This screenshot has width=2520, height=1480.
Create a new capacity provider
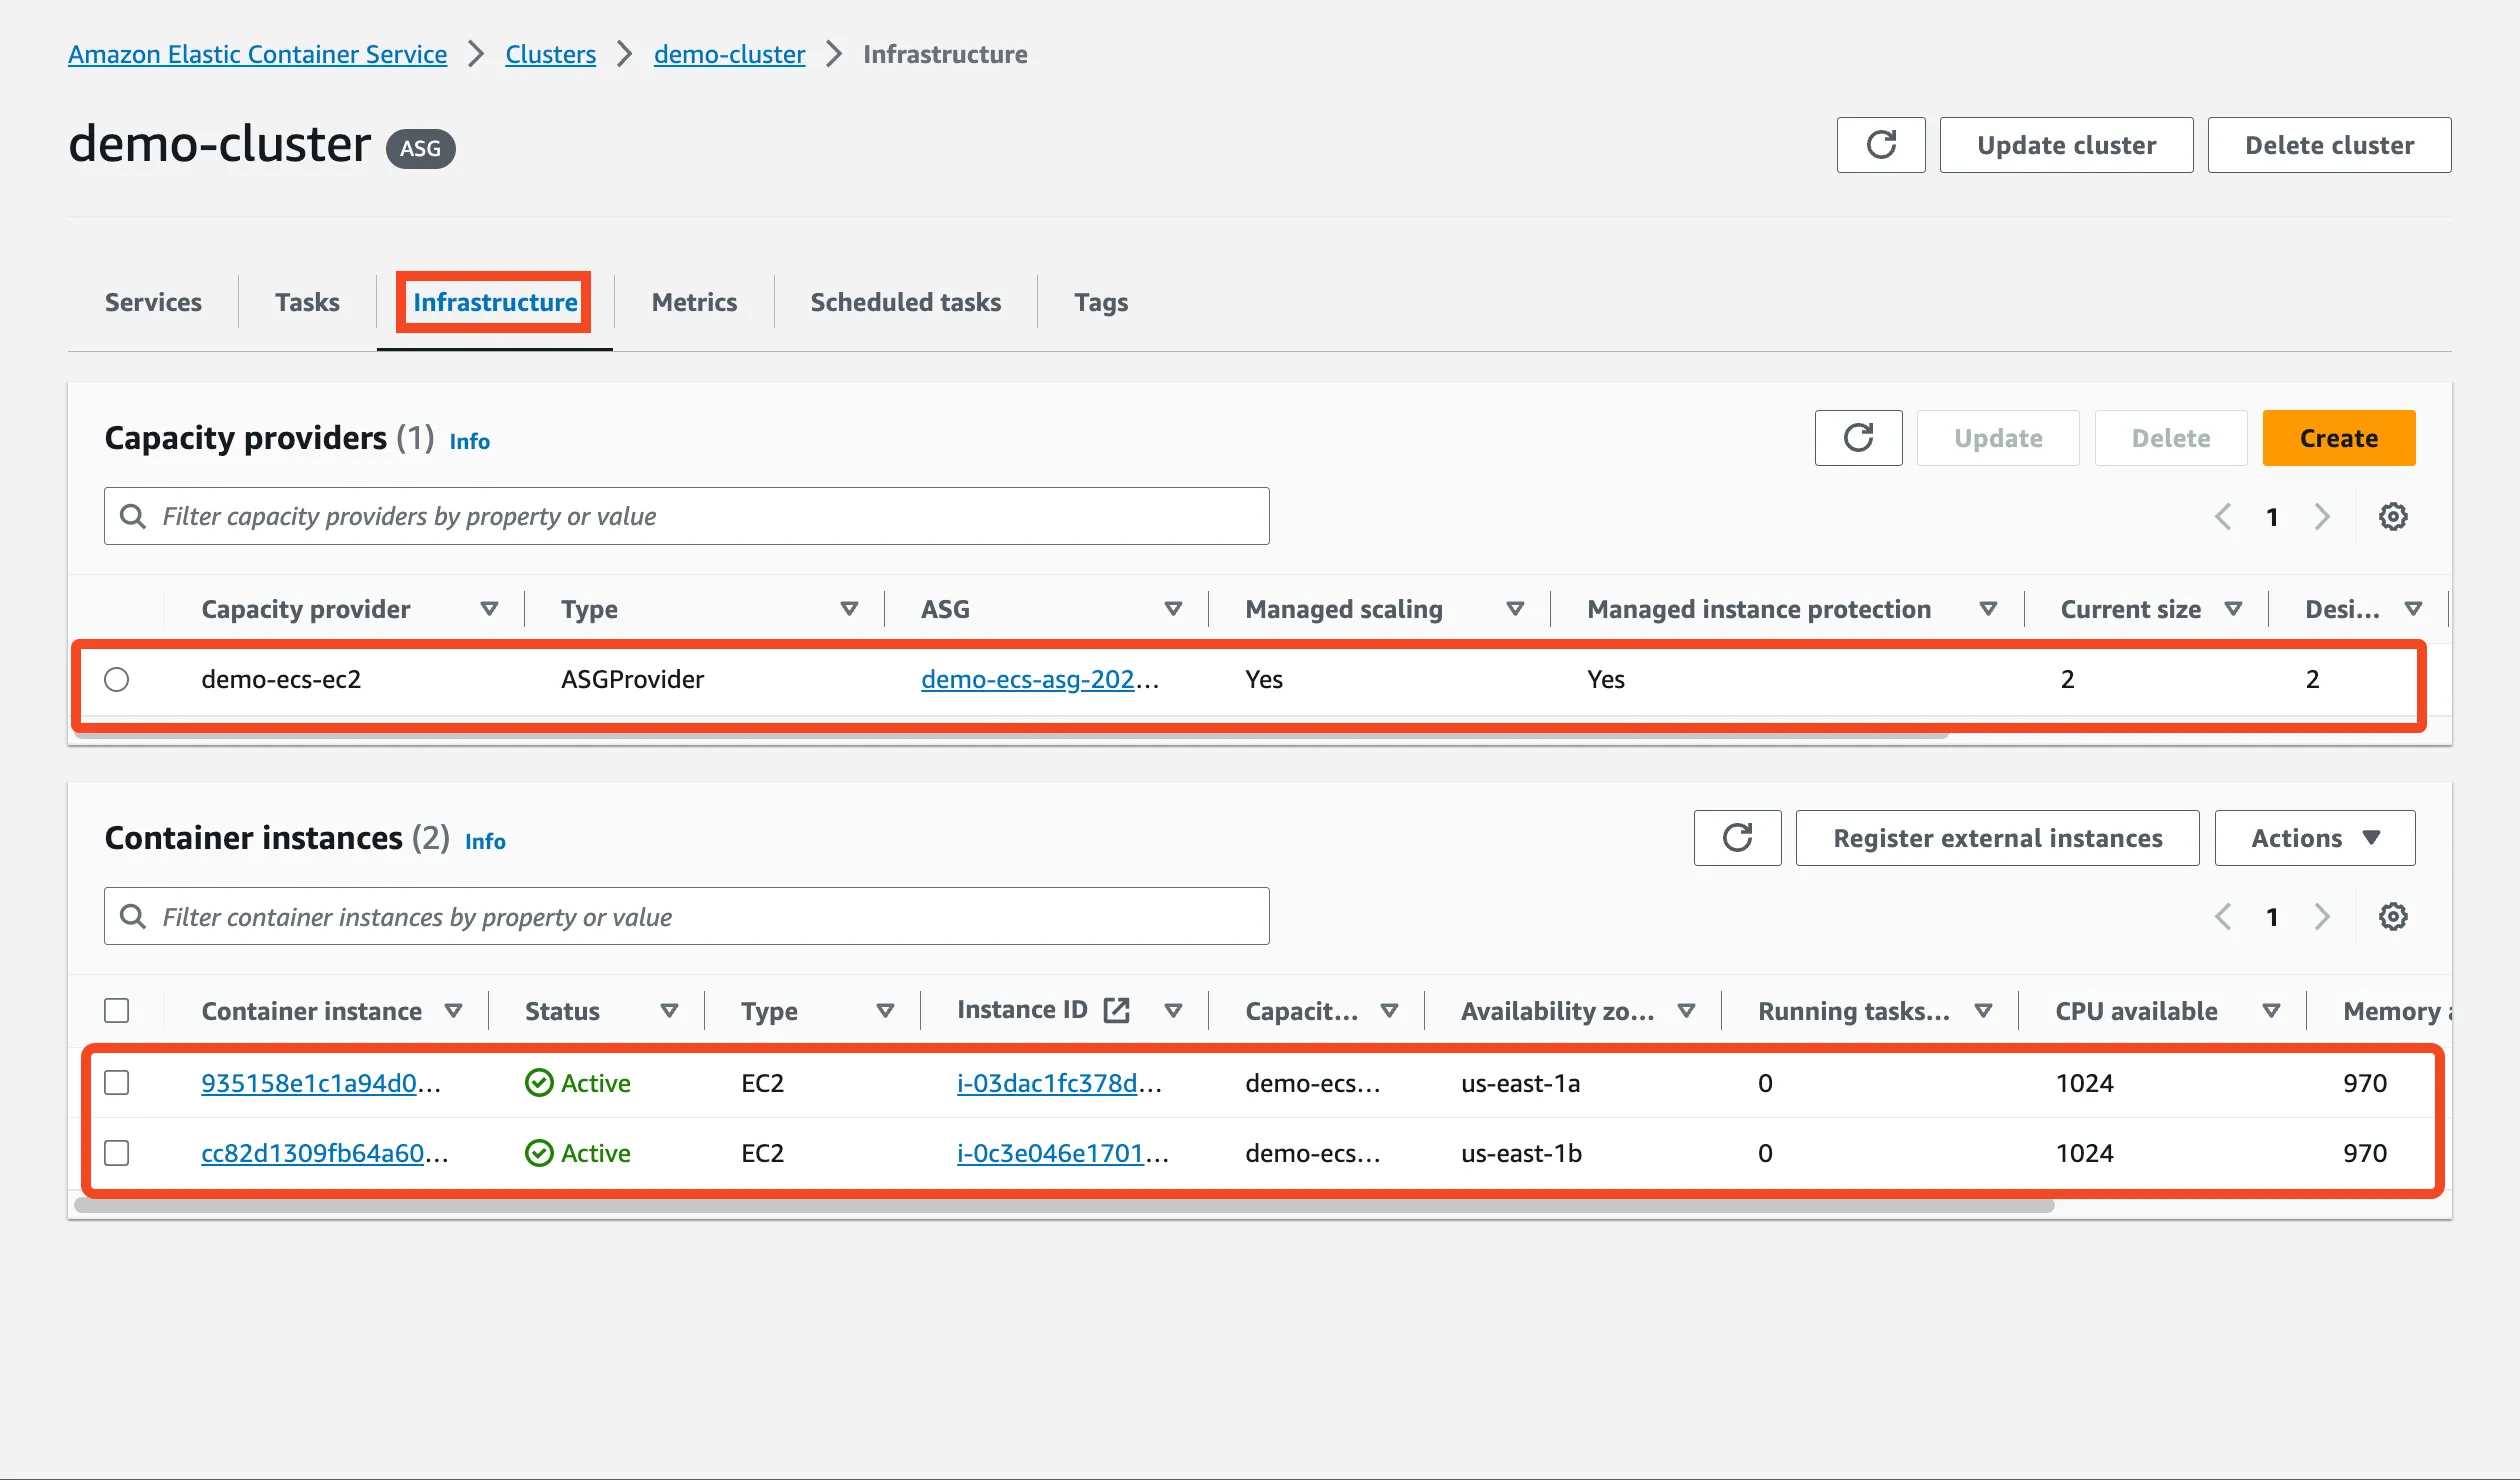pyautogui.click(x=2339, y=438)
